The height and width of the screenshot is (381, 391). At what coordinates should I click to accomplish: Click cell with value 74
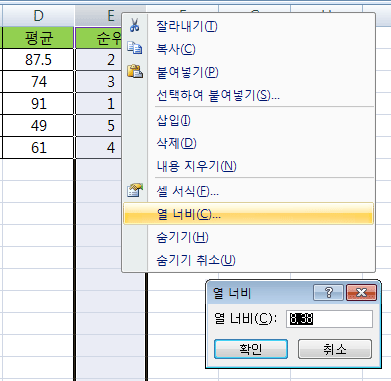[38, 82]
